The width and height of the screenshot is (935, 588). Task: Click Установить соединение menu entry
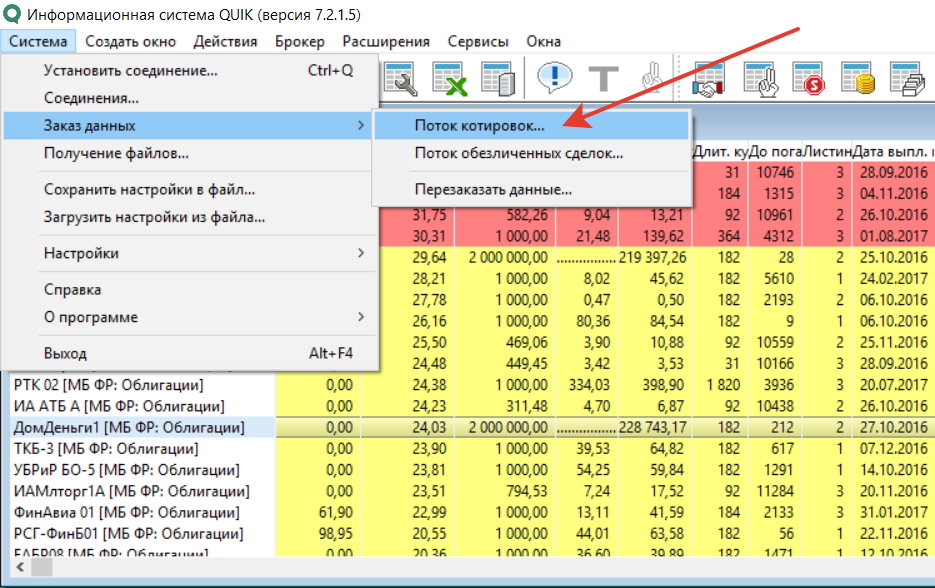click(130, 71)
